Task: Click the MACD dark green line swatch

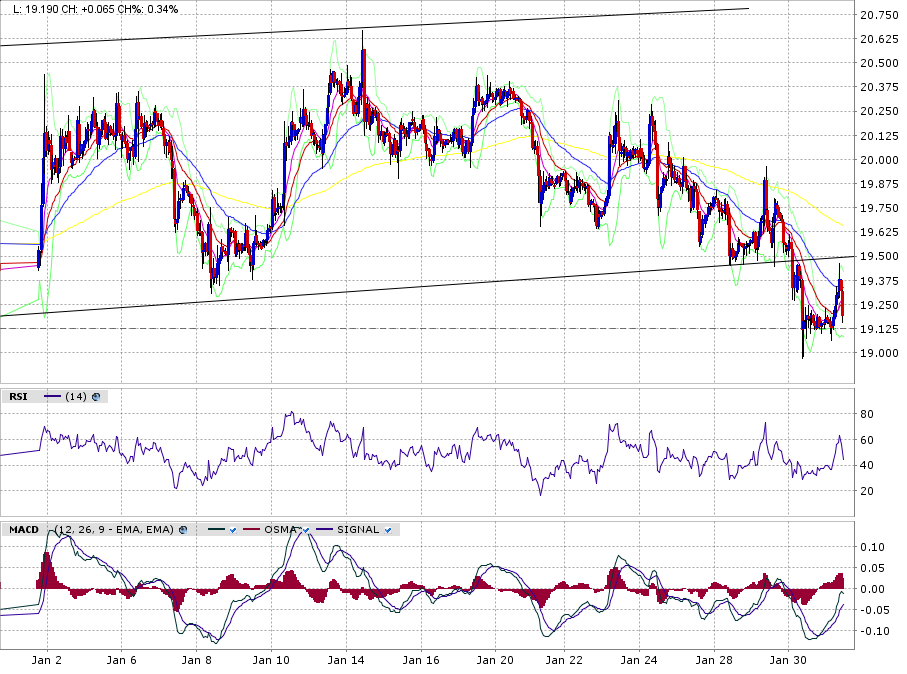Action: pos(216,530)
